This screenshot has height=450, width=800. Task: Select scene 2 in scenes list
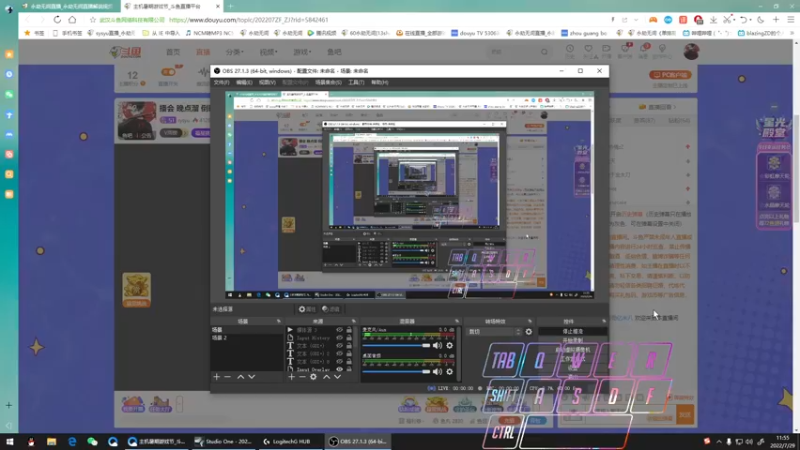246,338
